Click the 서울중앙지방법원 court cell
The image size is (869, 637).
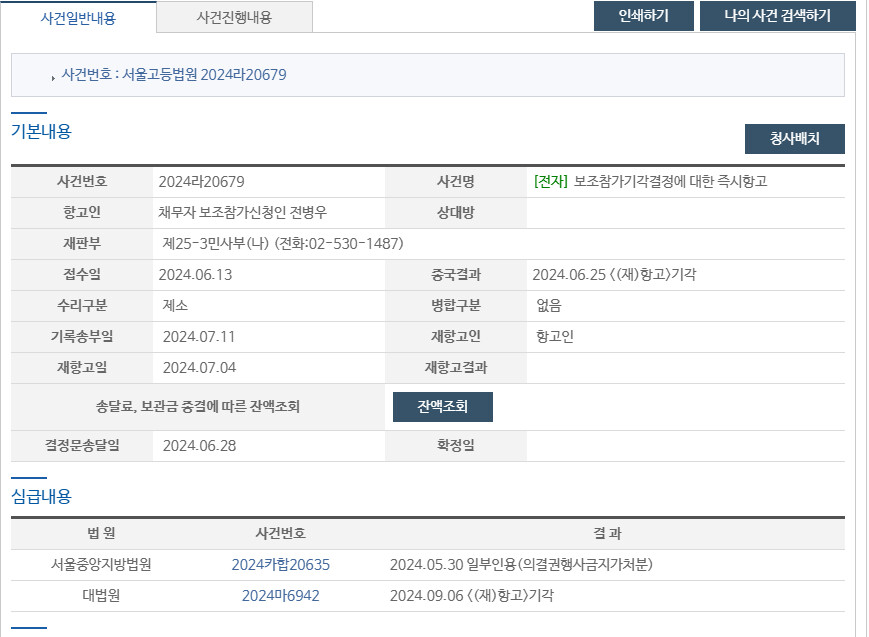(x=101, y=565)
